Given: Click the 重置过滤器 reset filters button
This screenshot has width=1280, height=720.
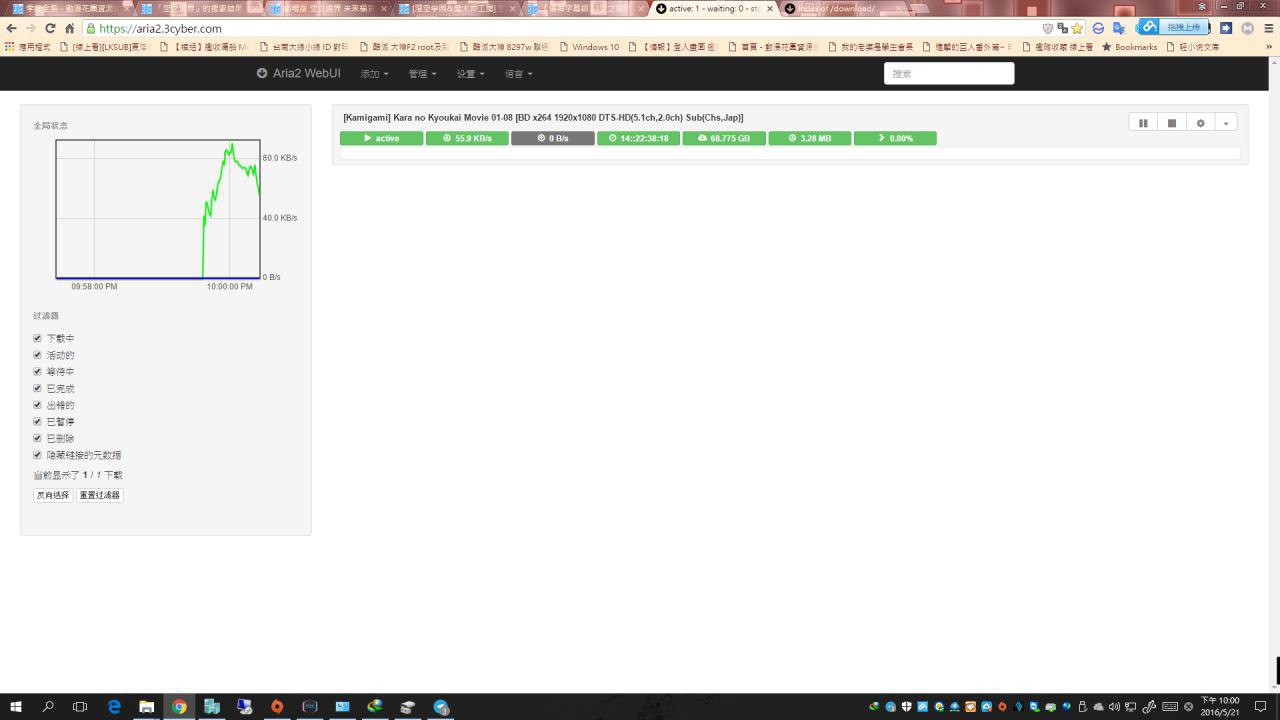Looking at the screenshot, I should point(100,495).
